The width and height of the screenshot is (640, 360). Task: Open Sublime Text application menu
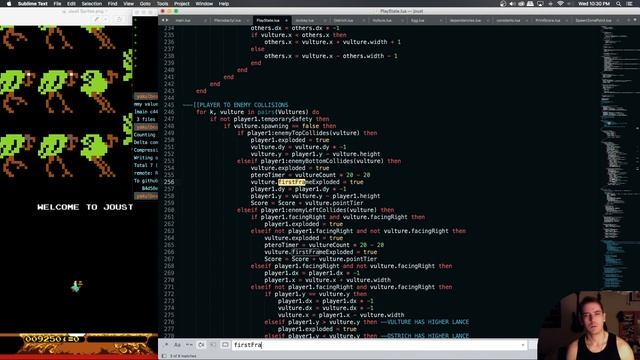(33, 4)
